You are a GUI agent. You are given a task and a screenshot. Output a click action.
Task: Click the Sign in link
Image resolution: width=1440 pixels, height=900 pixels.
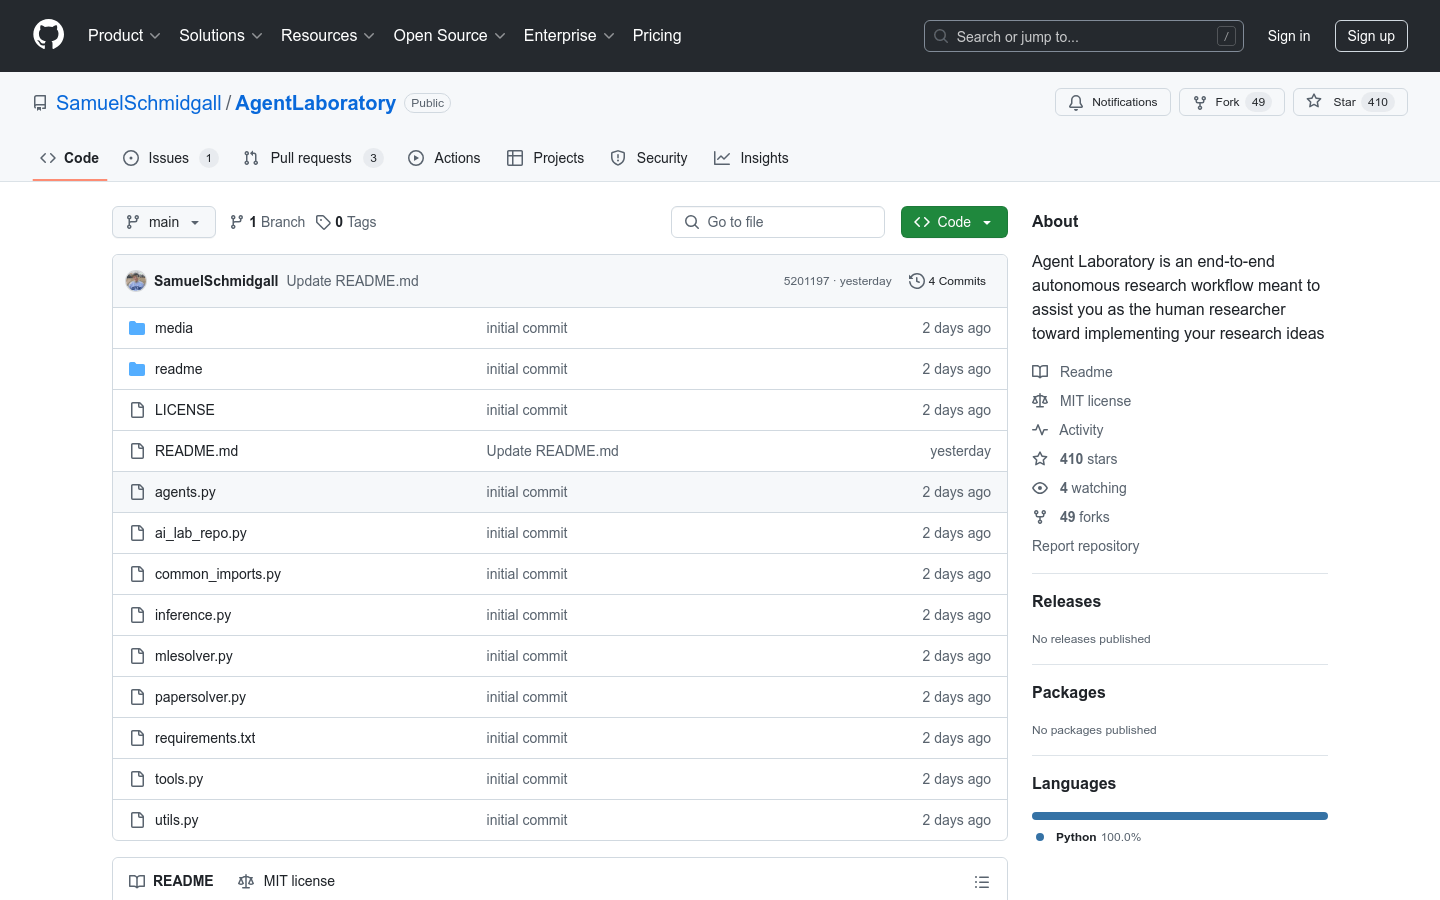(x=1288, y=36)
